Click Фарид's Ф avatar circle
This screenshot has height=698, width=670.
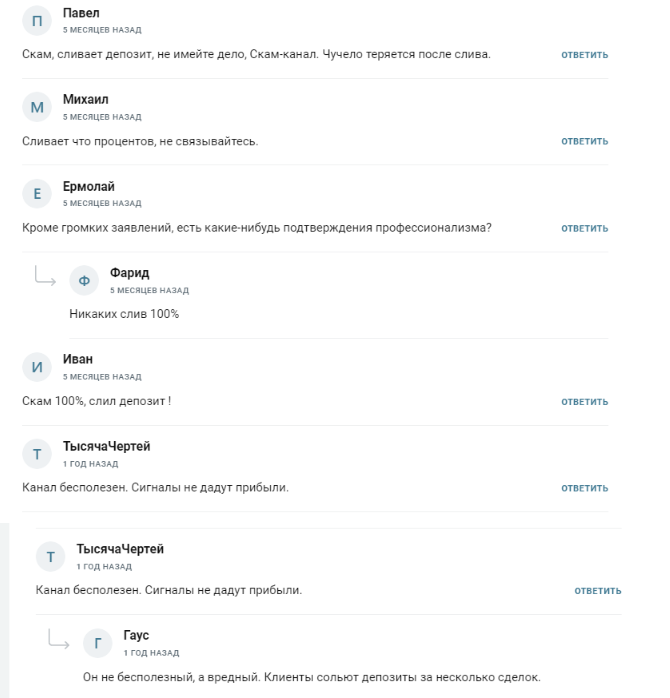tap(84, 281)
